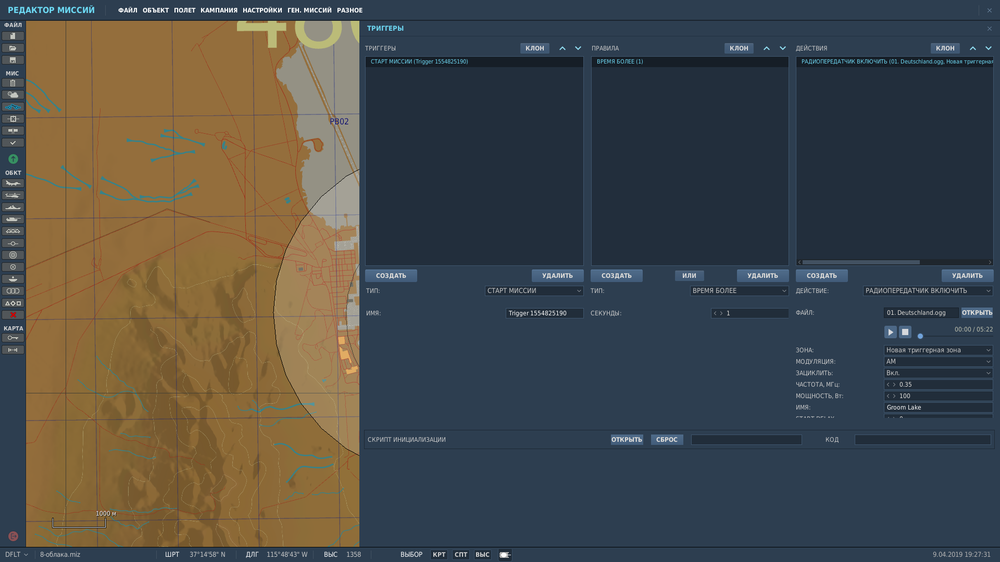
Task: Toggle the СПТ satellite view mode
Action: pyautogui.click(x=461, y=554)
